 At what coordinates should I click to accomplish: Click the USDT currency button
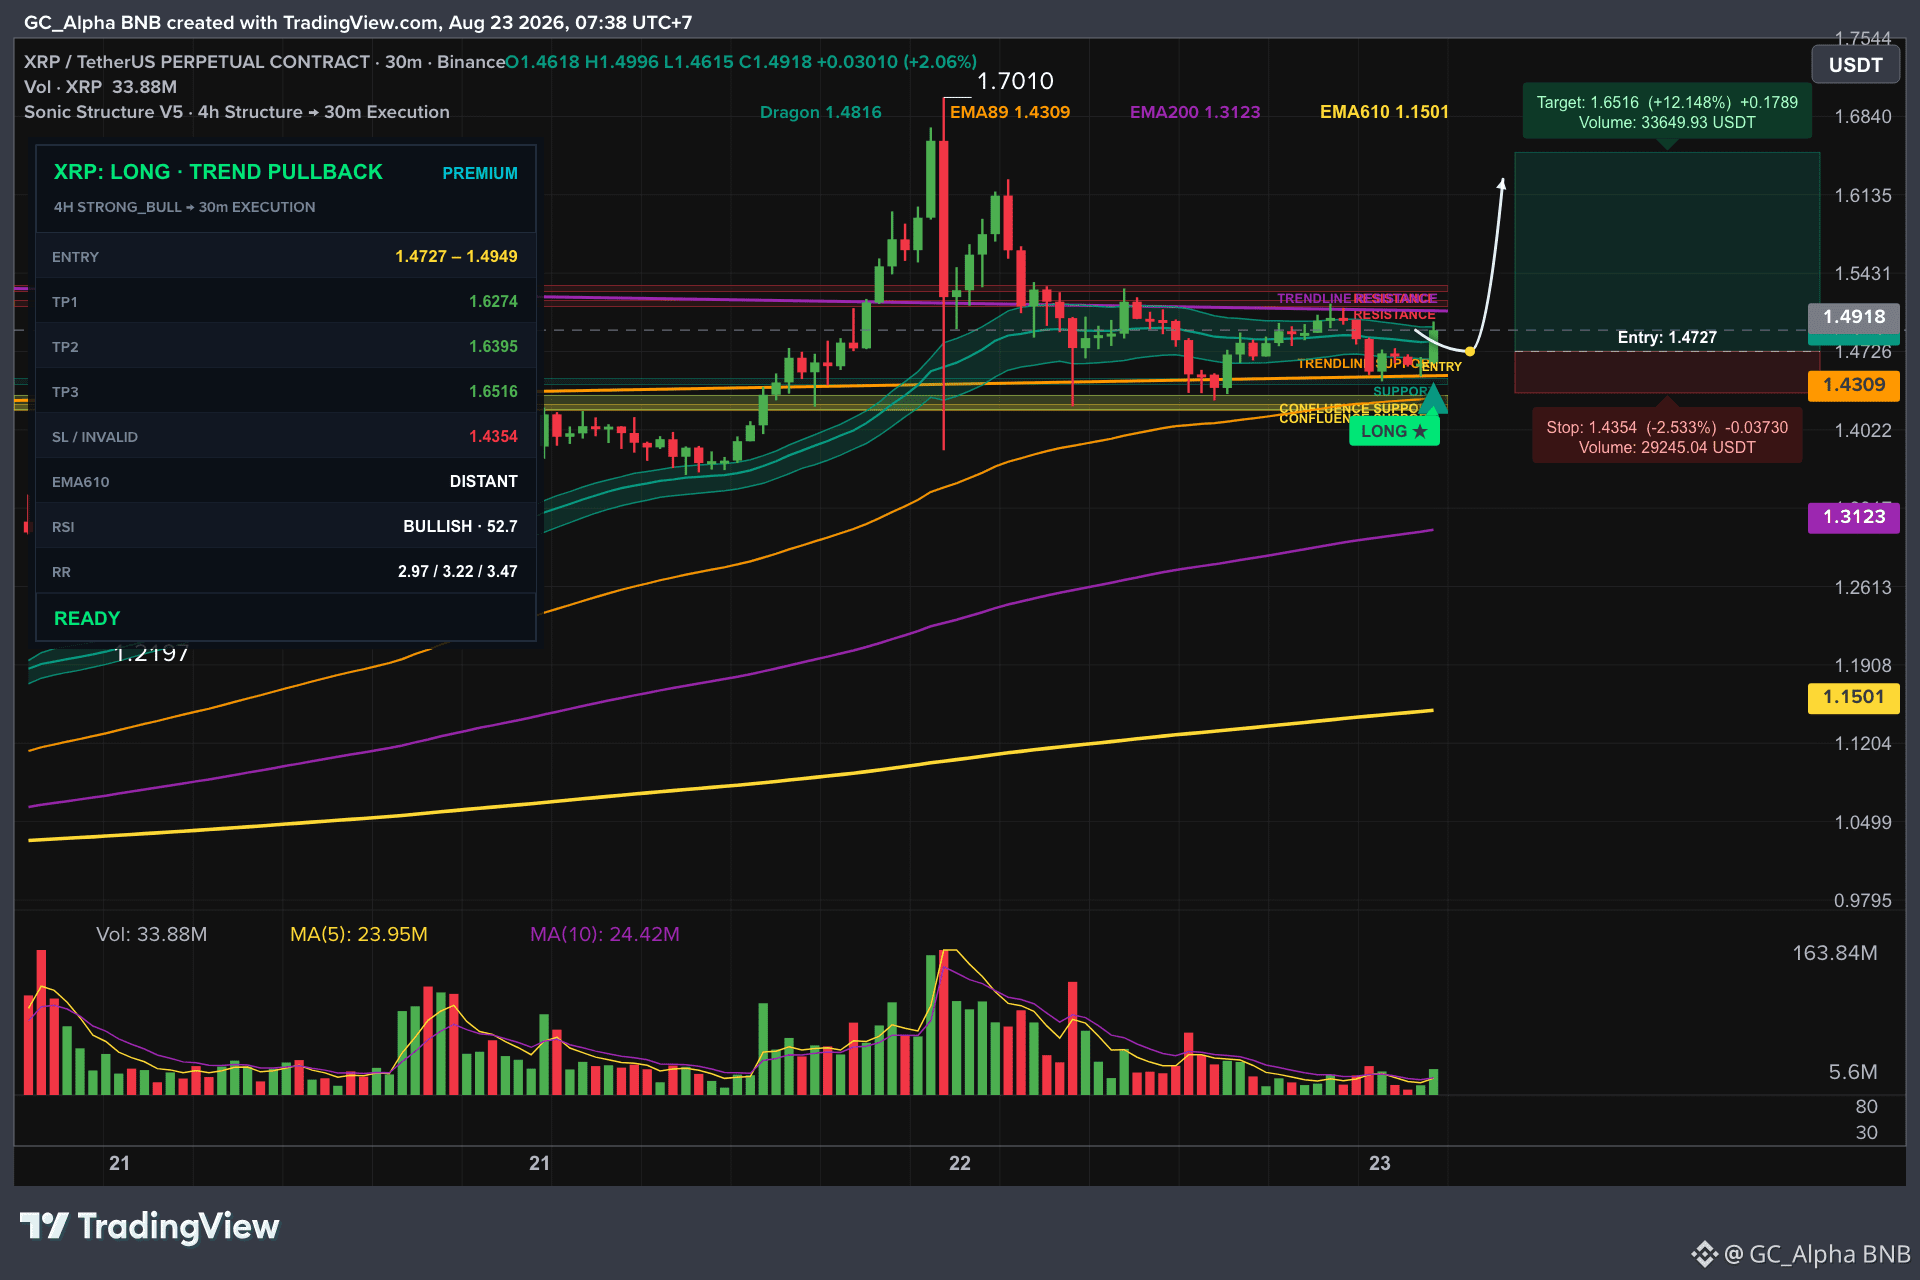(x=1855, y=65)
